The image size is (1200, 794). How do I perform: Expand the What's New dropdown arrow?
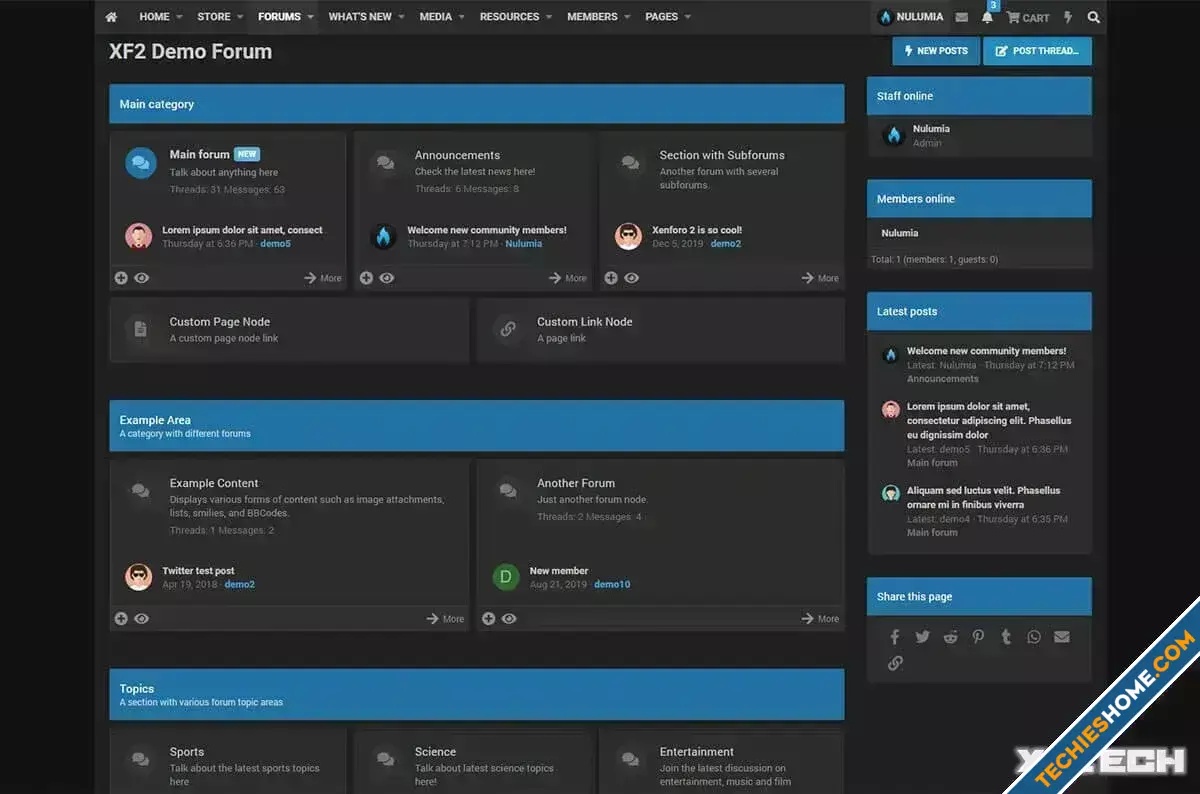pyautogui.click(x=401, y=17)
